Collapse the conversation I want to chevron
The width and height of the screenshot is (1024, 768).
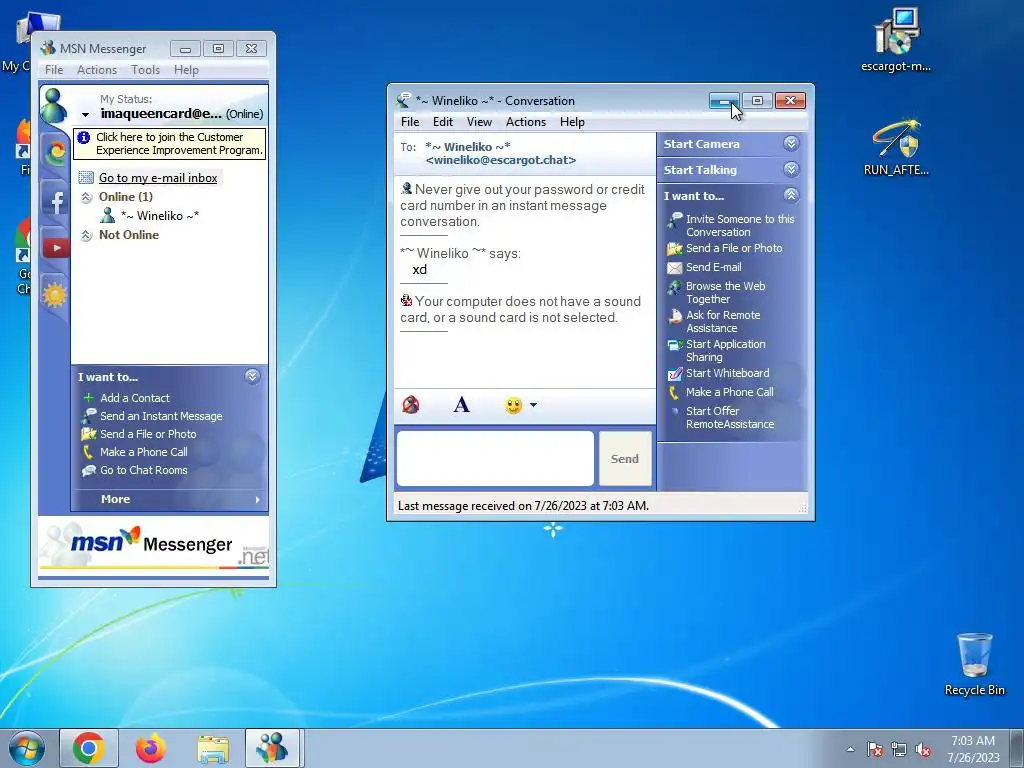[791, 195]
